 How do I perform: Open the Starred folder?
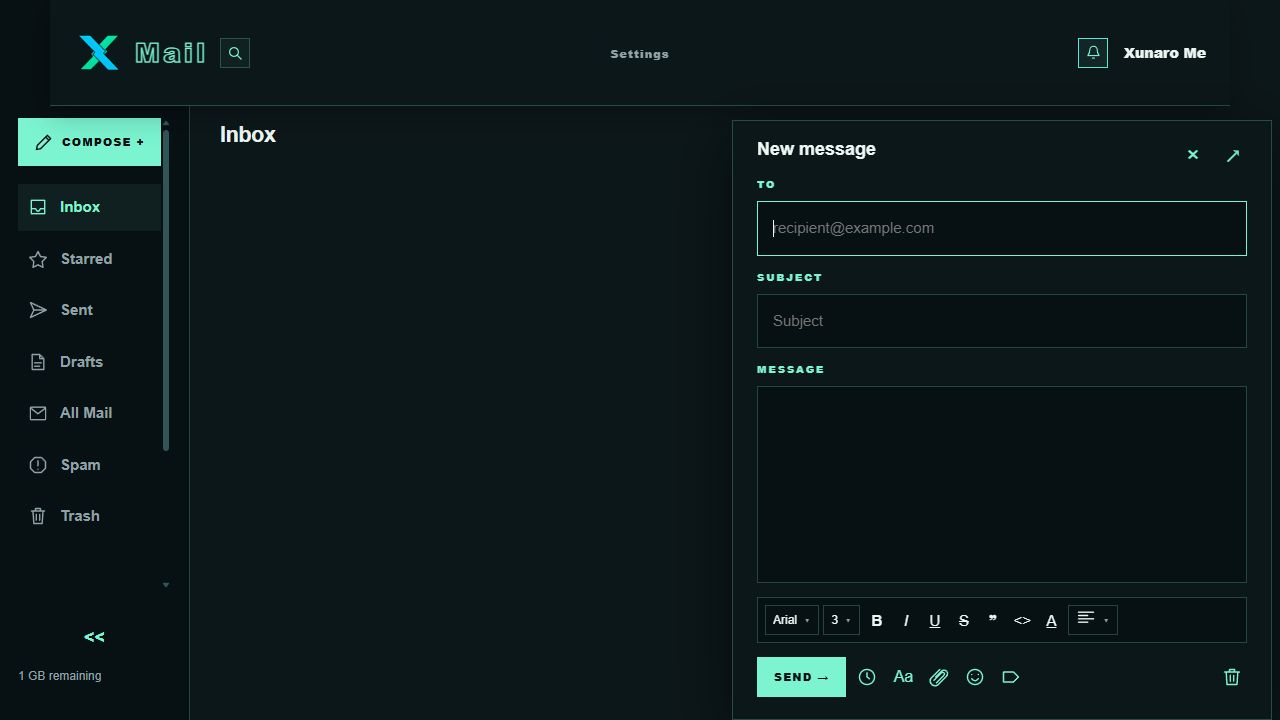point(89,259)
